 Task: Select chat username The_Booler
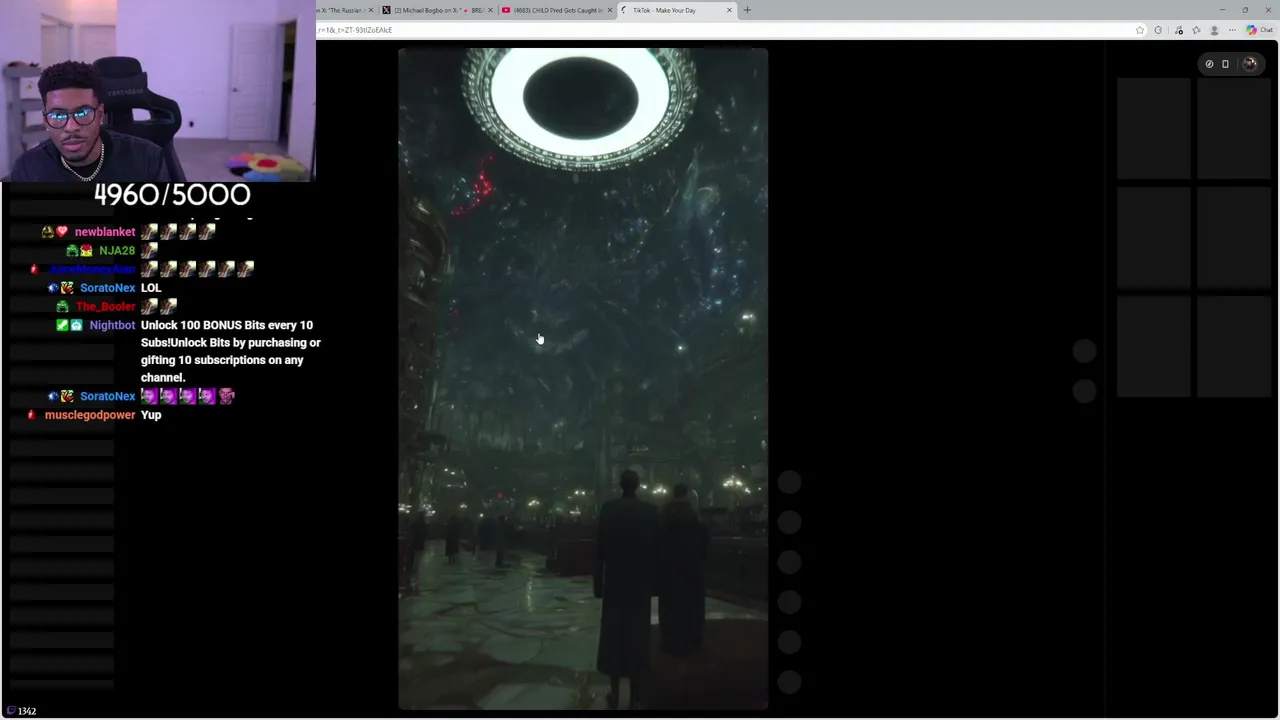tap(106, 307)
